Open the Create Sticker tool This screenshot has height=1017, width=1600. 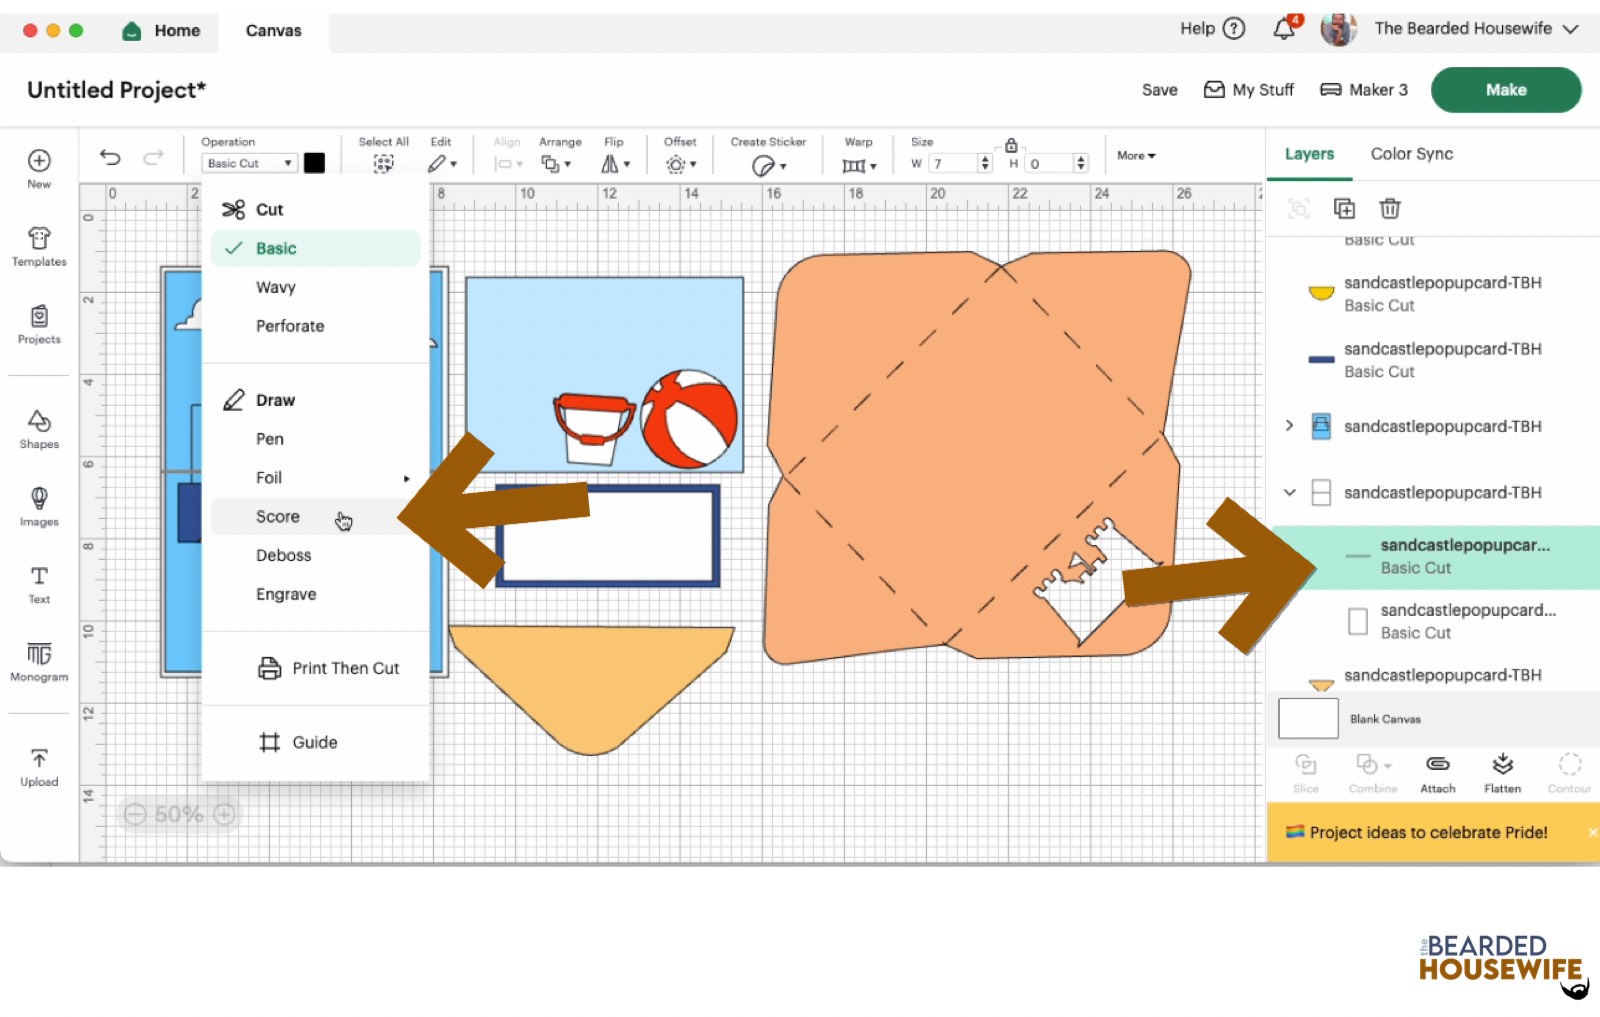[768, 164]
